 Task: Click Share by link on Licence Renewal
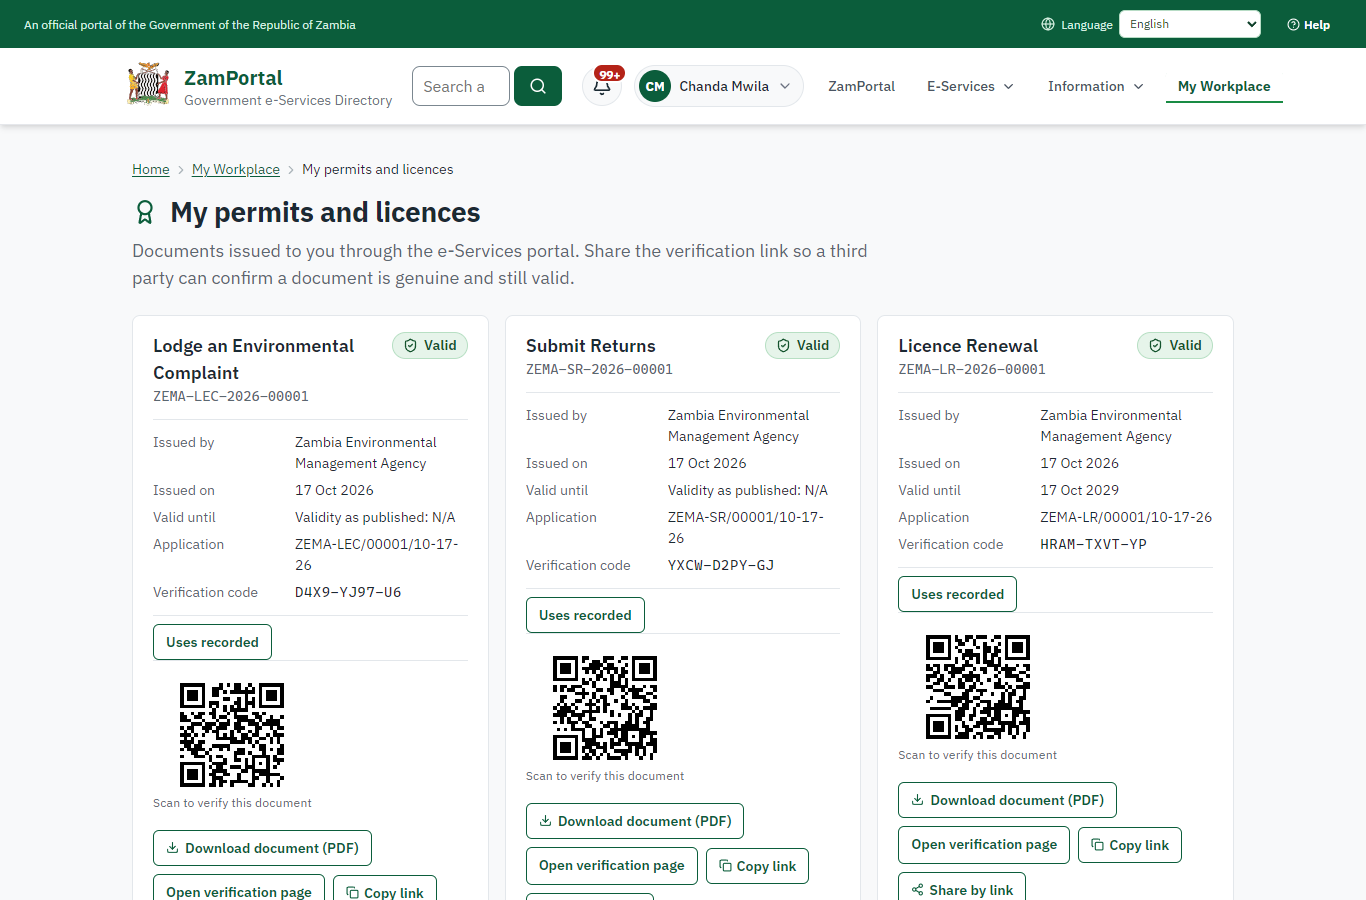(962, 886)
